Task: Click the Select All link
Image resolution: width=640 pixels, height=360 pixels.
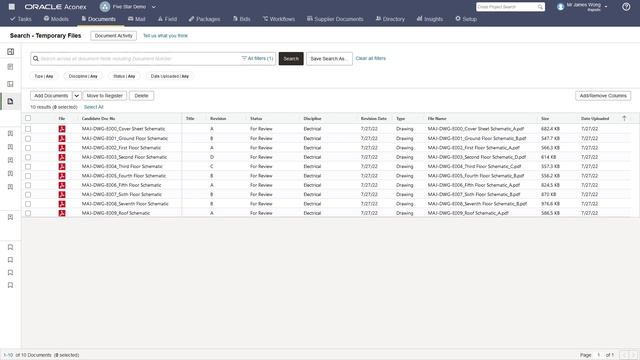Action: 93,107
